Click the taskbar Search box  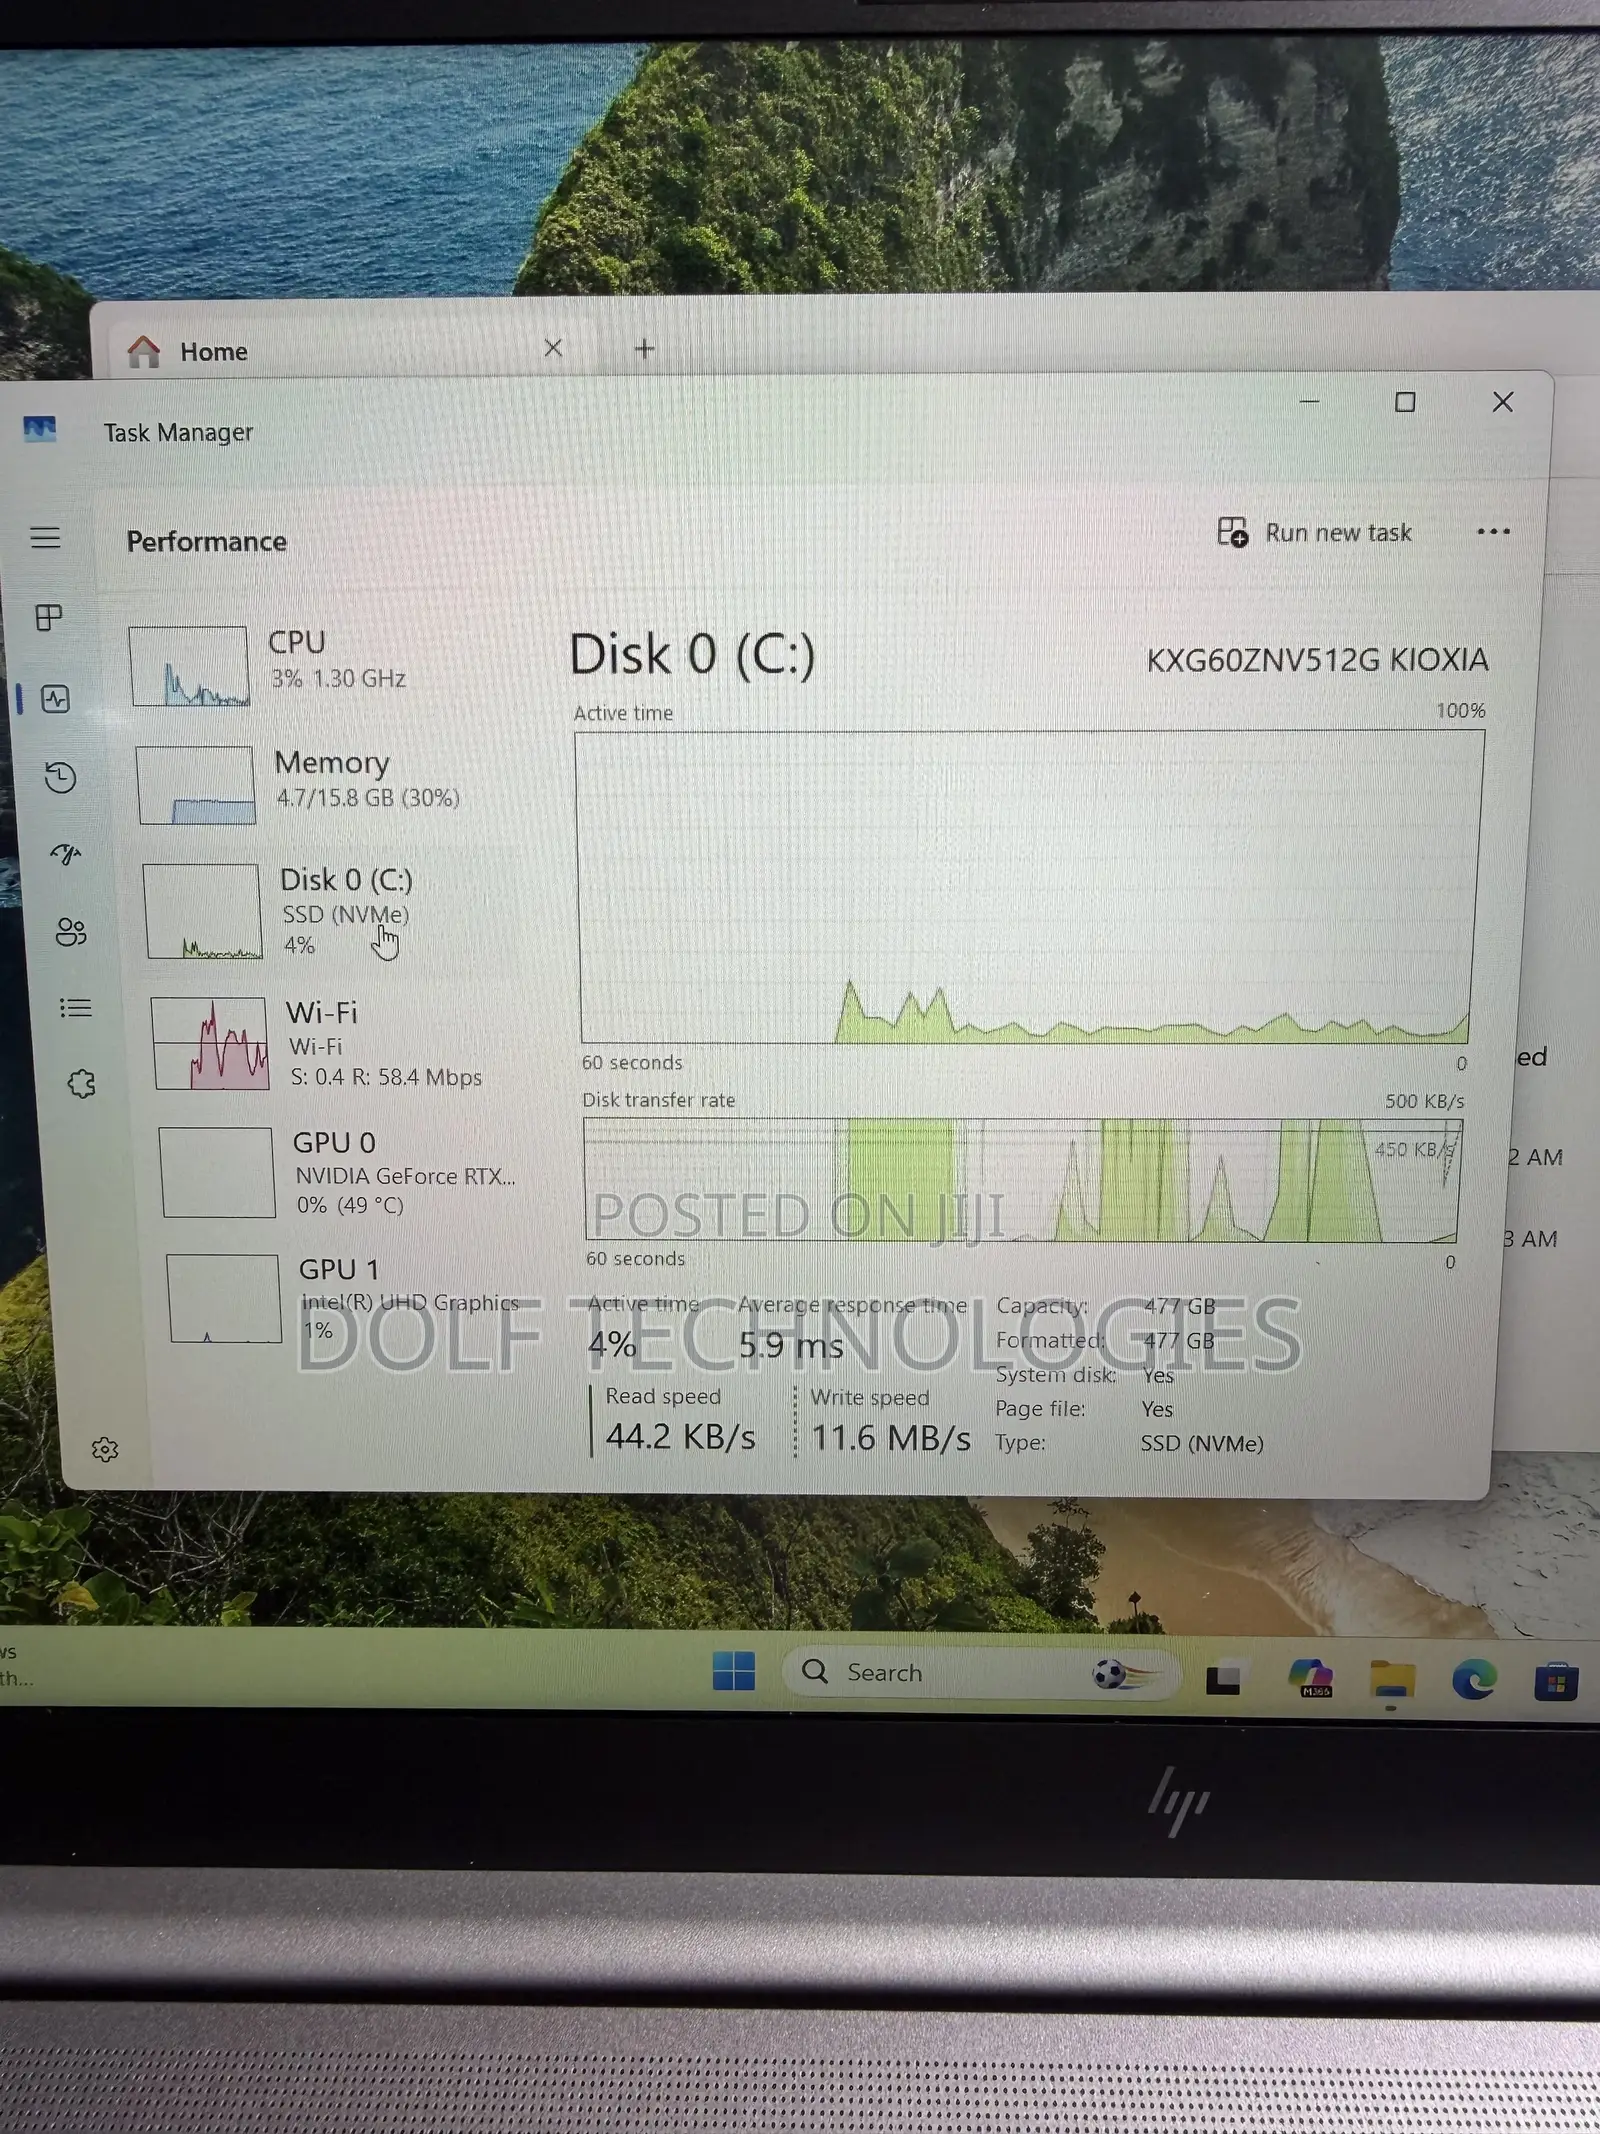coord(980,1672)
